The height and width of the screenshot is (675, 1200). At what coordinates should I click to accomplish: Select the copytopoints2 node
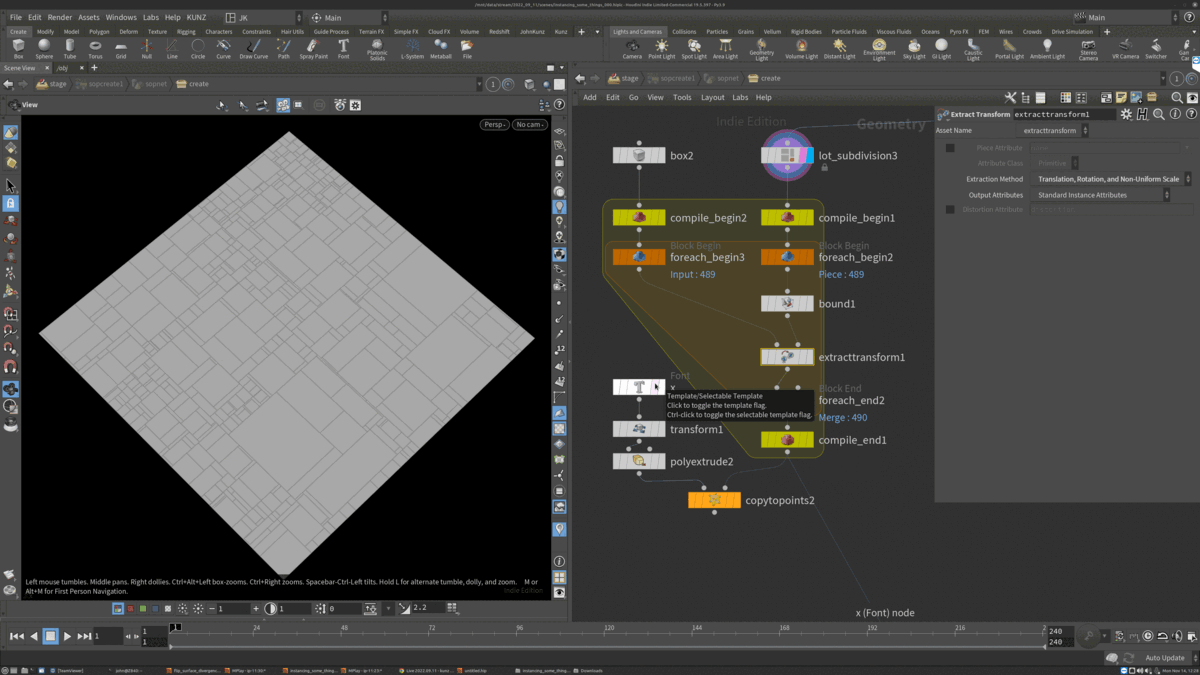714,500
